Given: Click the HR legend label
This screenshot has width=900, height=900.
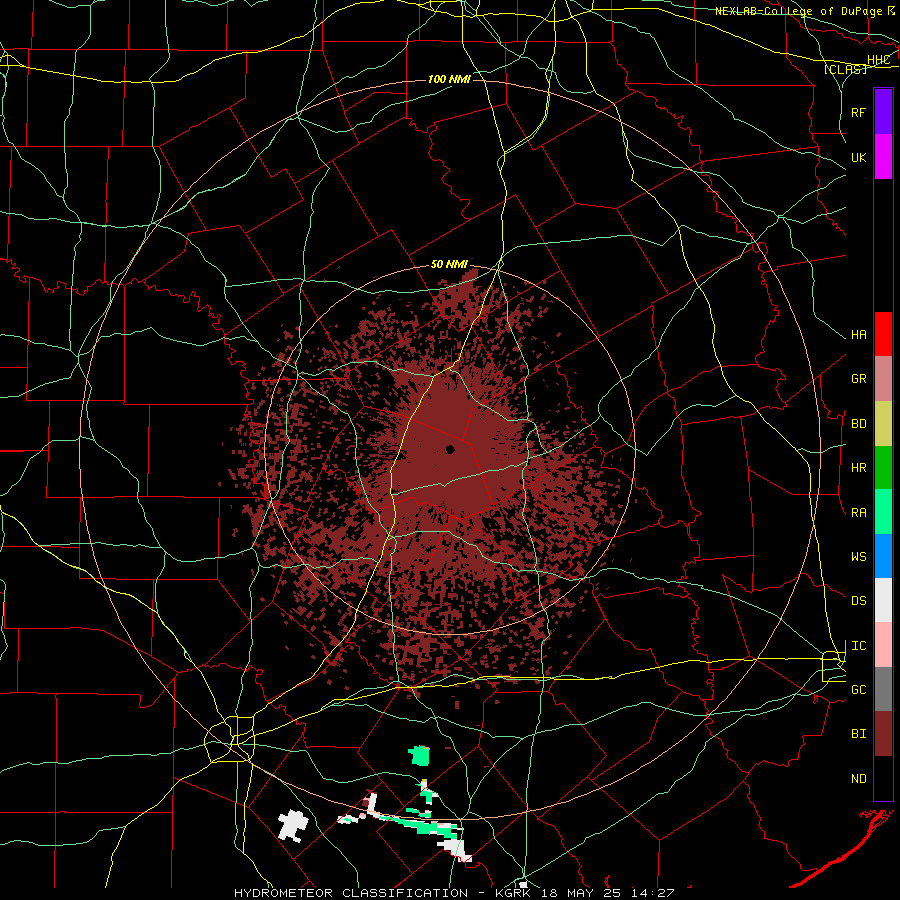Looking at the screenshot, I should 858,468.
